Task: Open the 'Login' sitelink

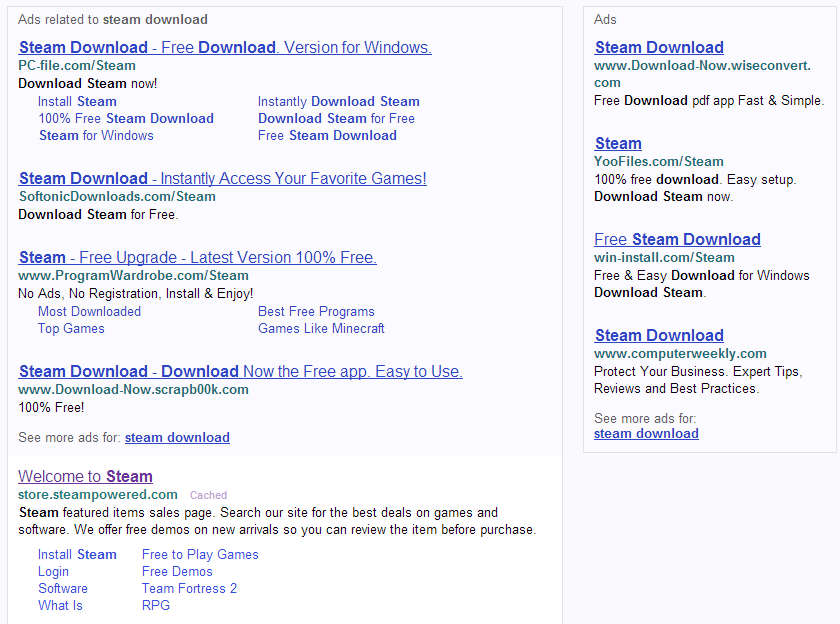Action: tap(53, 572)
